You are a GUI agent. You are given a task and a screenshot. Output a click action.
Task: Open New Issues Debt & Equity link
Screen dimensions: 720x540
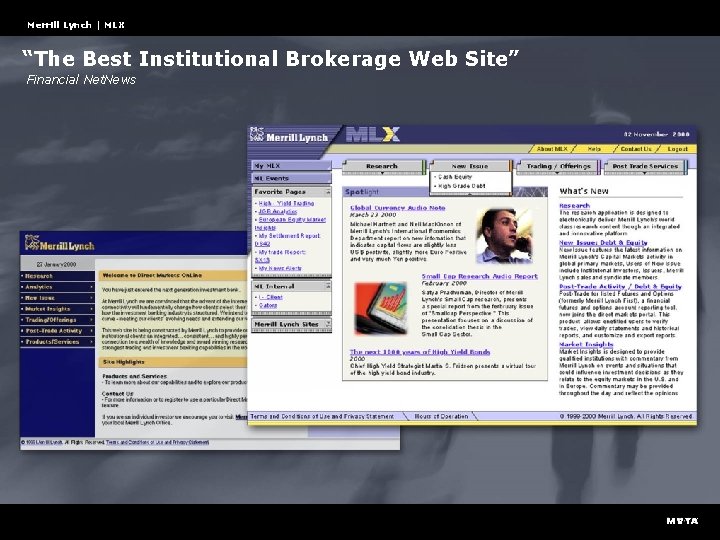(603, 242)
